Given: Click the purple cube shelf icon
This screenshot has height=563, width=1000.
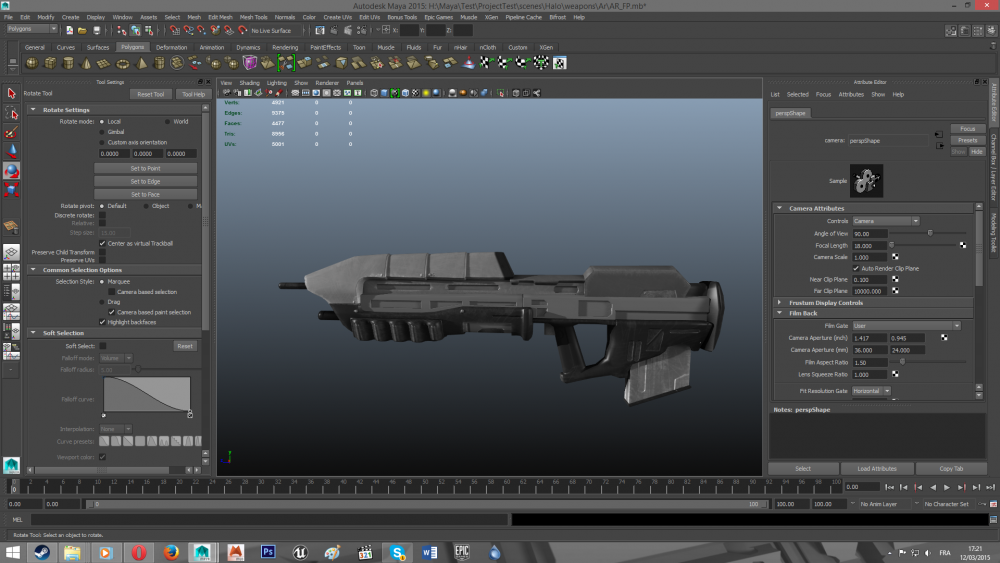Looking at the screenshot, I should click(x=249, y=63).
